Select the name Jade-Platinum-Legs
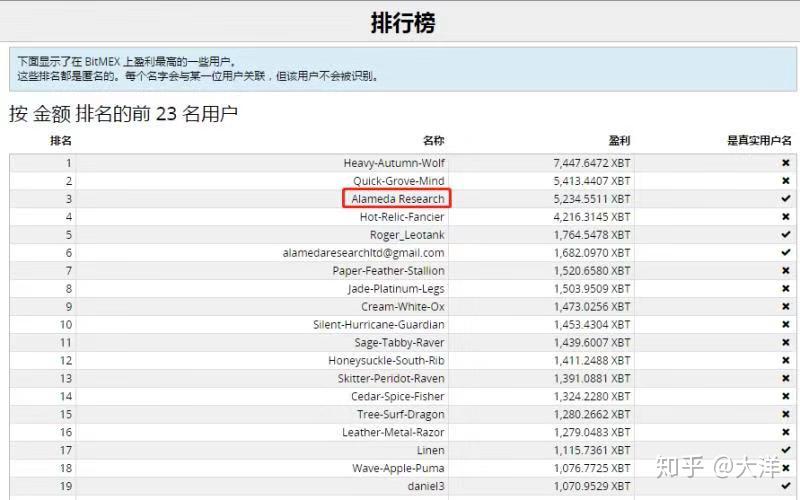This screenshot has height=500, width=800. click(396, 288)
